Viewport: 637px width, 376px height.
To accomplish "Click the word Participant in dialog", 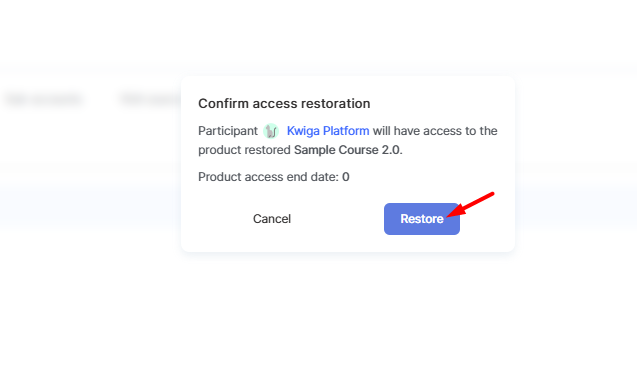I will coord(228,131).
